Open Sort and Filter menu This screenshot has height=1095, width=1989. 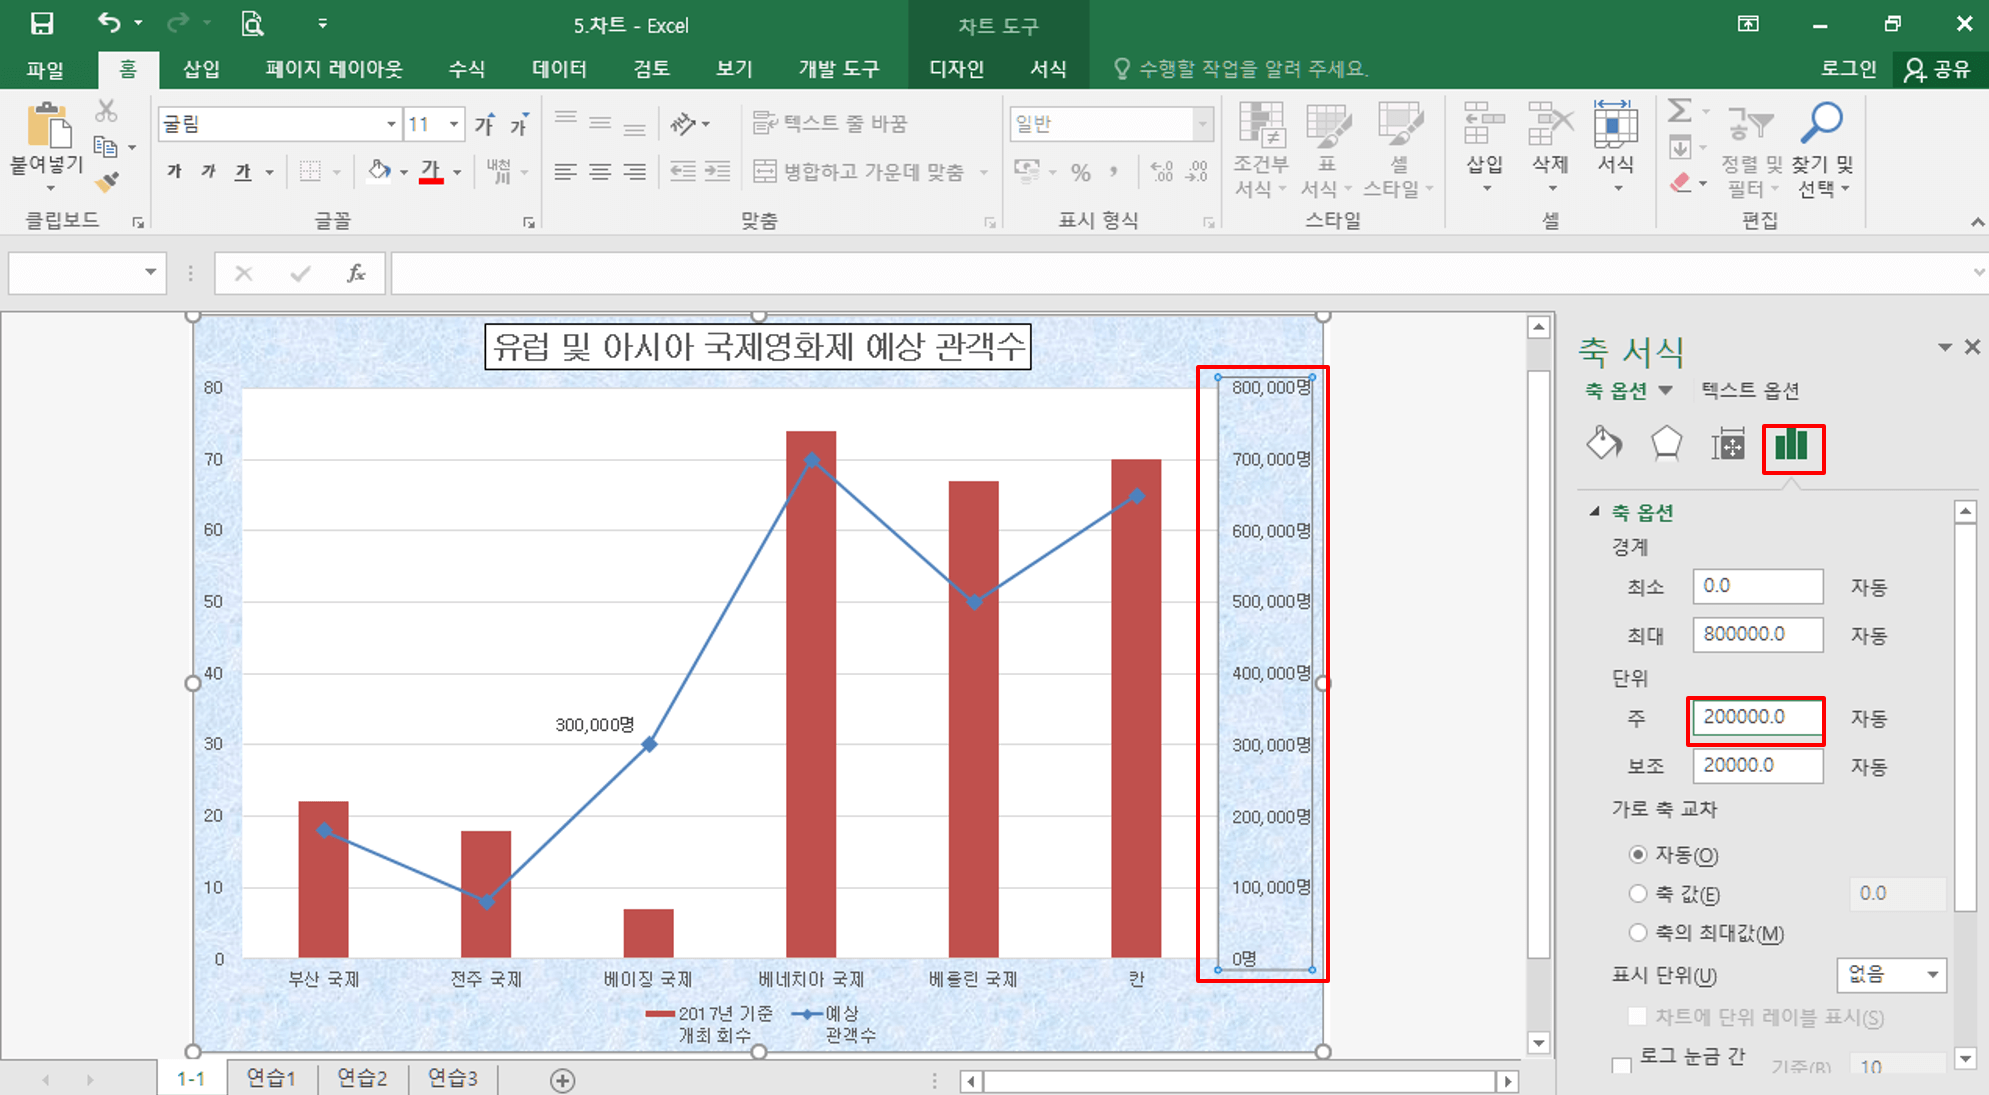coord(1752,150)
